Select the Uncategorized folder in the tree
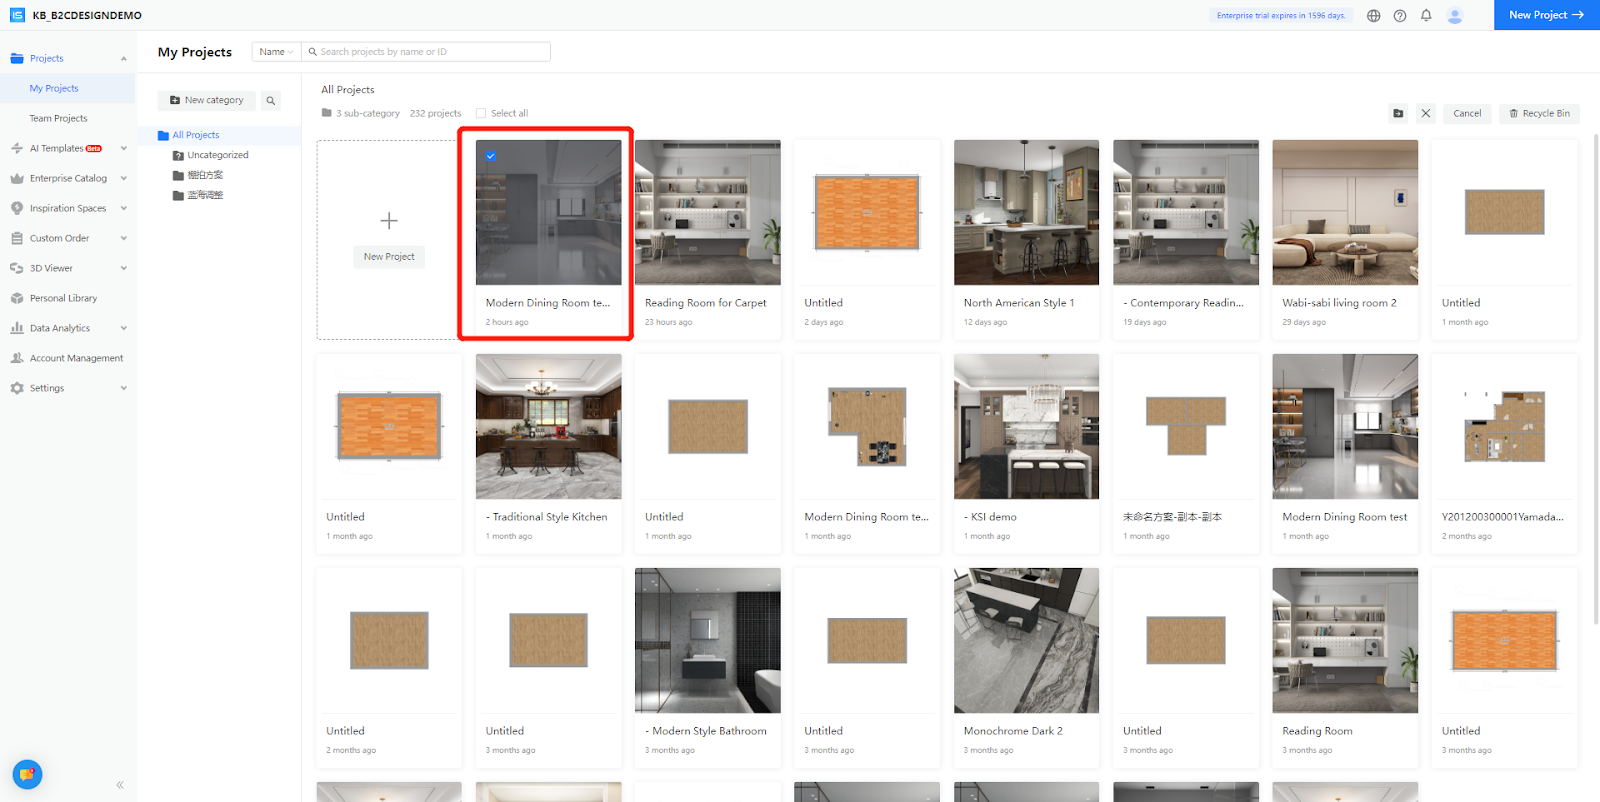This screenshot has width=1600, height=802. [217, 155]
